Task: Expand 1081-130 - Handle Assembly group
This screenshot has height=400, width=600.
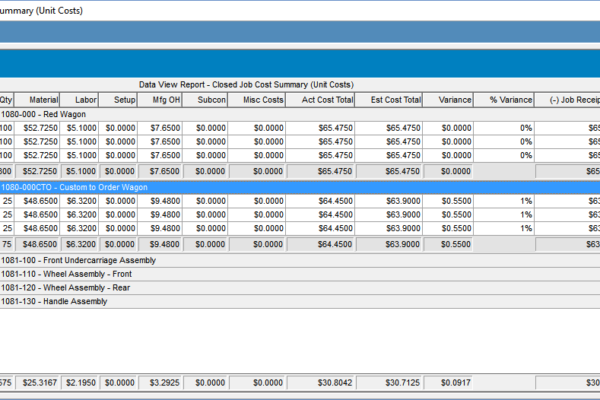Action: (300, 302)
